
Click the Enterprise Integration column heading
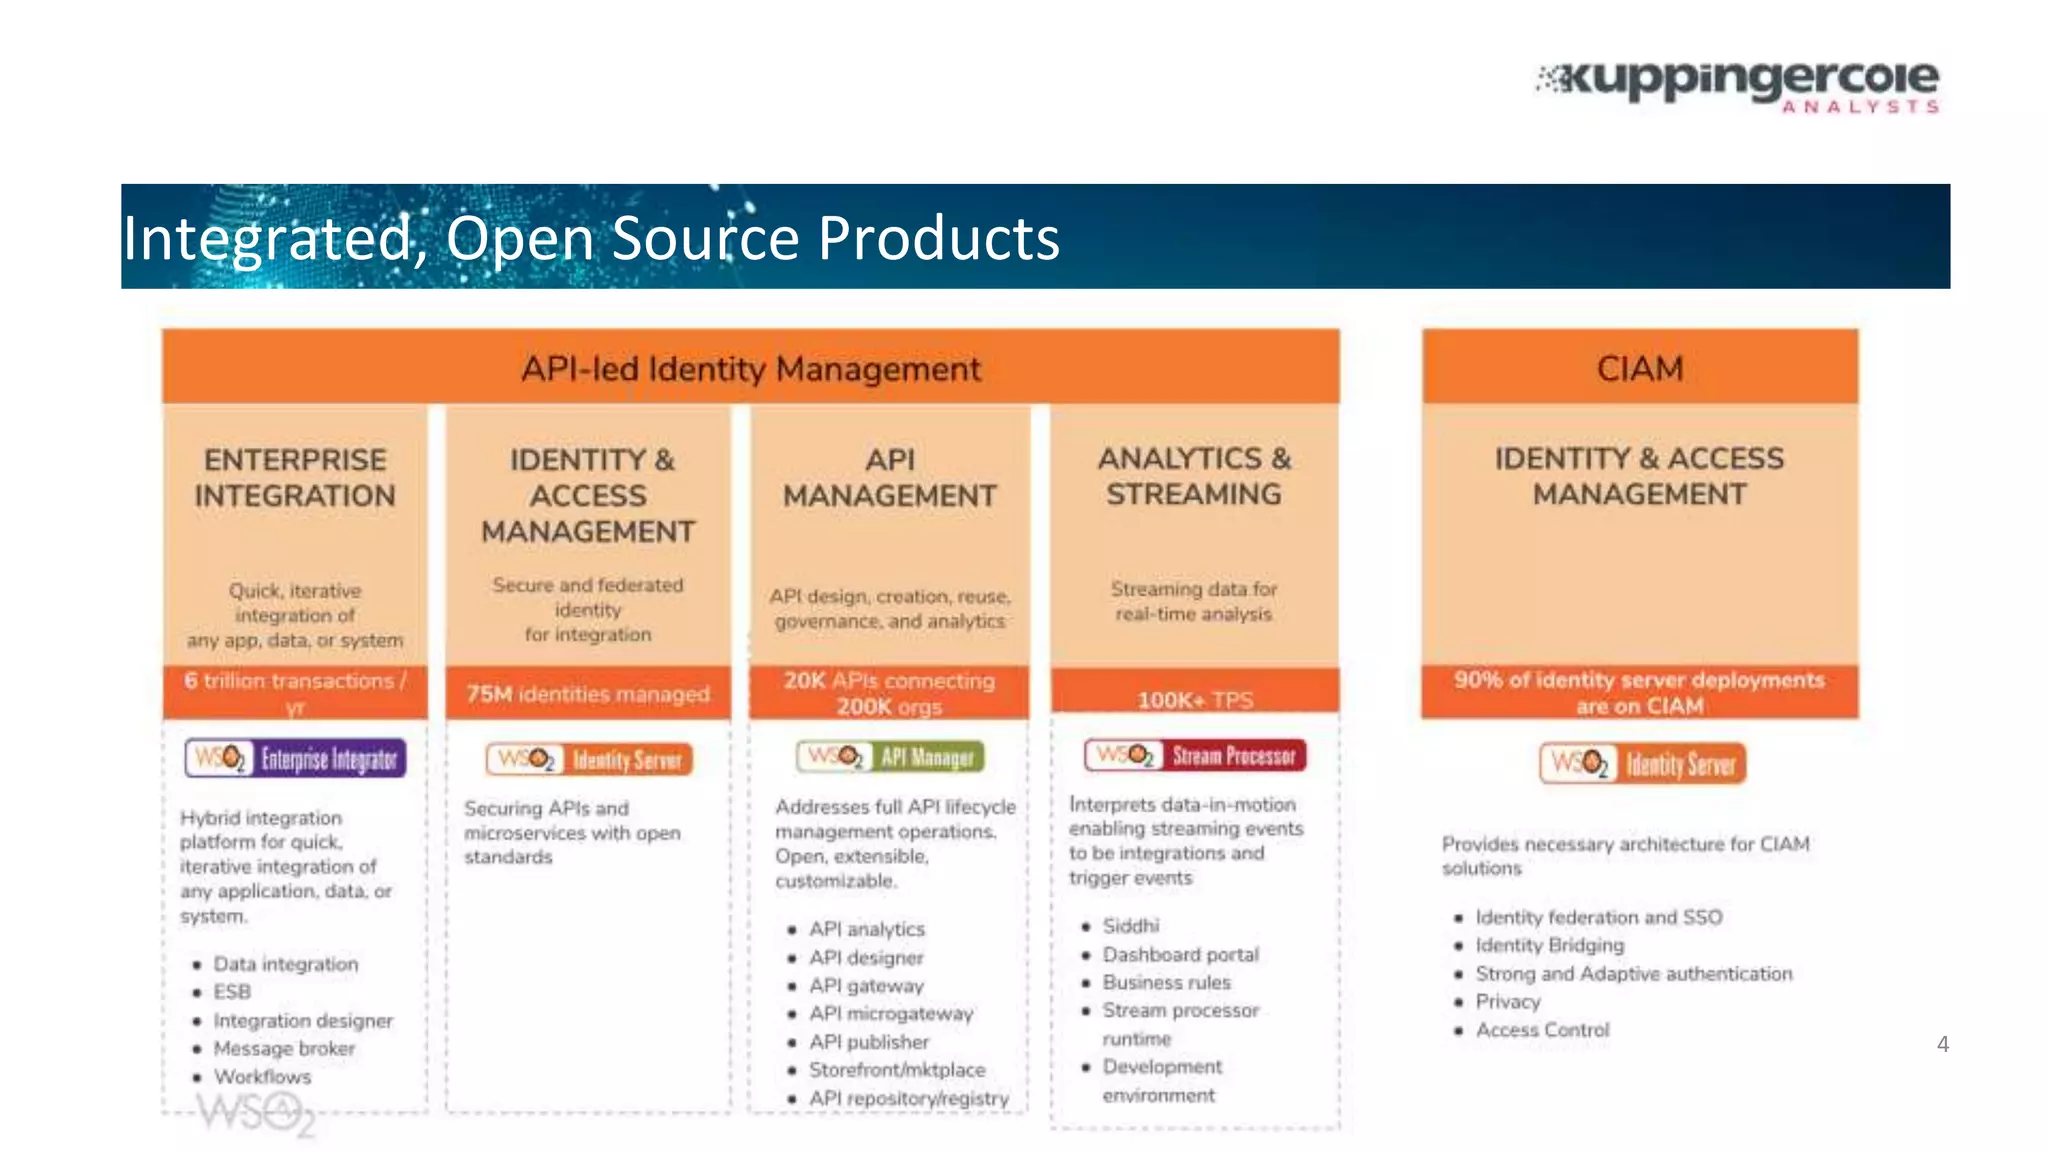click(295, 478)
